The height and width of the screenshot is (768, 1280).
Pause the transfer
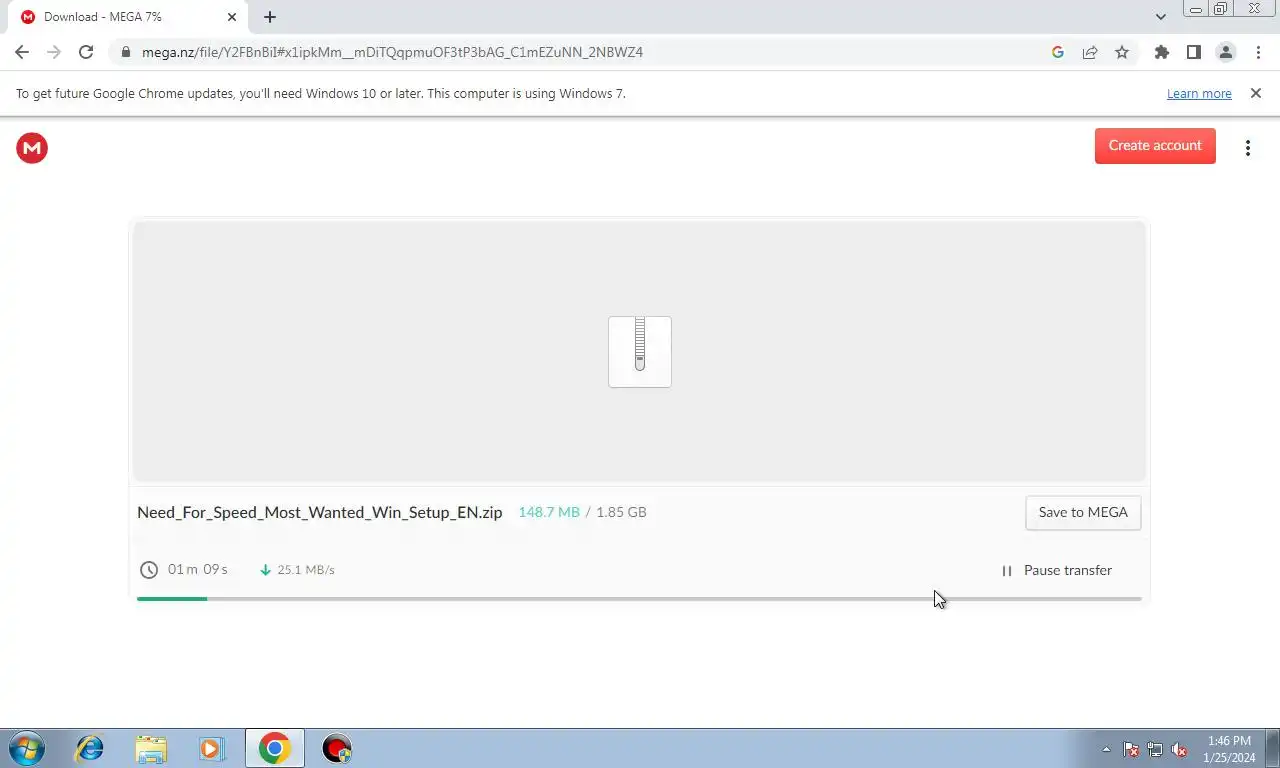[1056, 570]
